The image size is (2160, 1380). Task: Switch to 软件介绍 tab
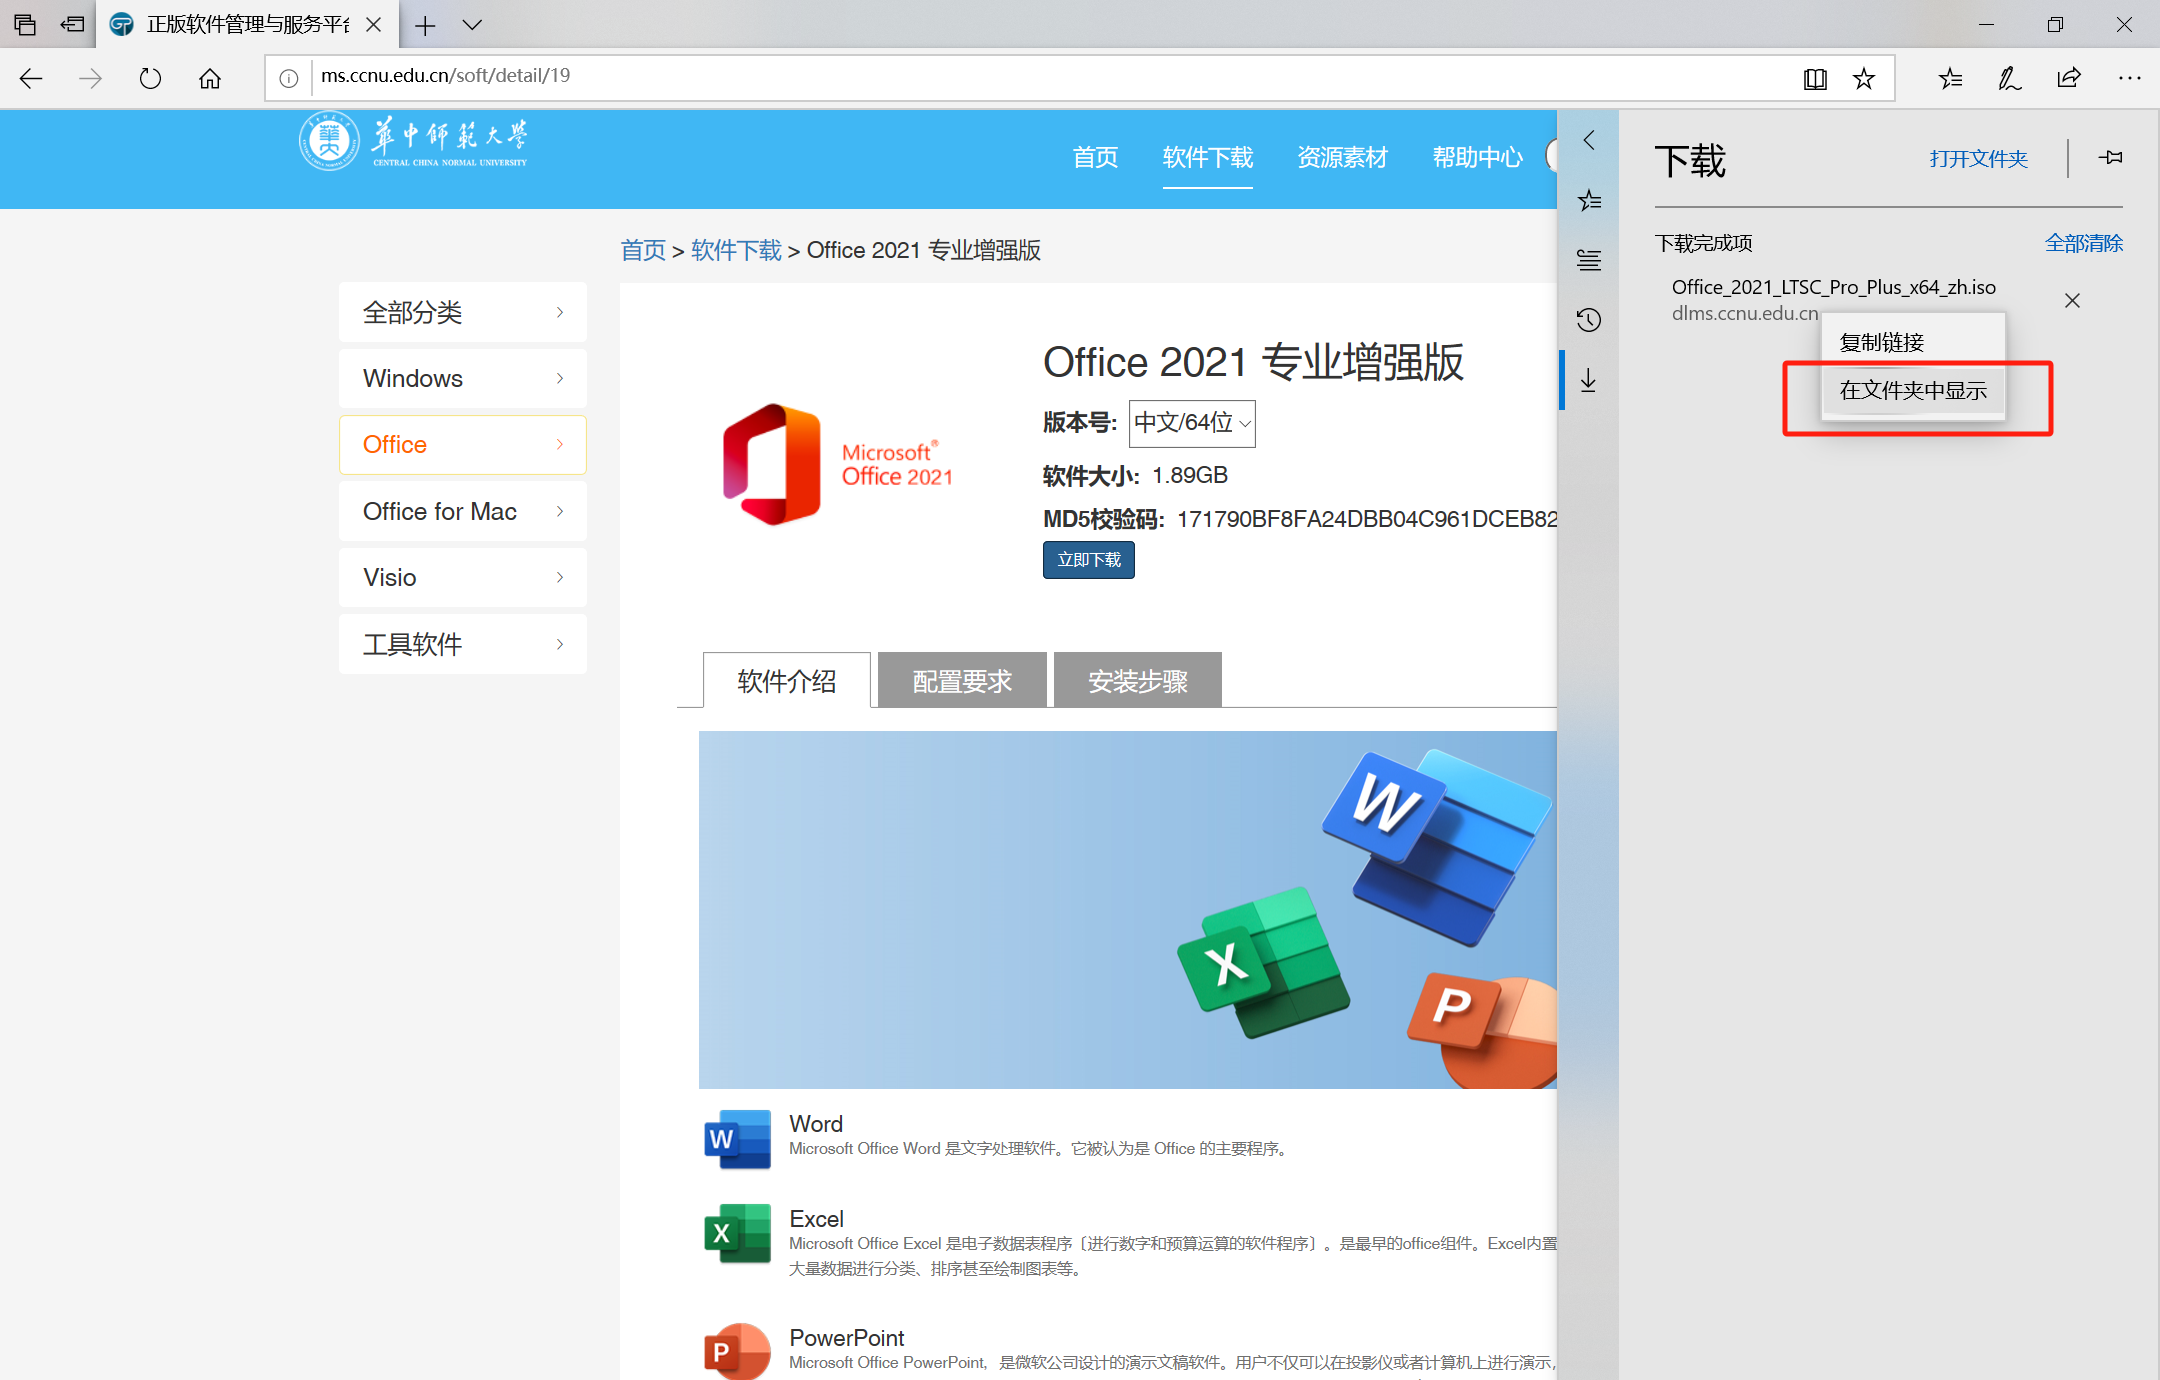click(786, 681)
